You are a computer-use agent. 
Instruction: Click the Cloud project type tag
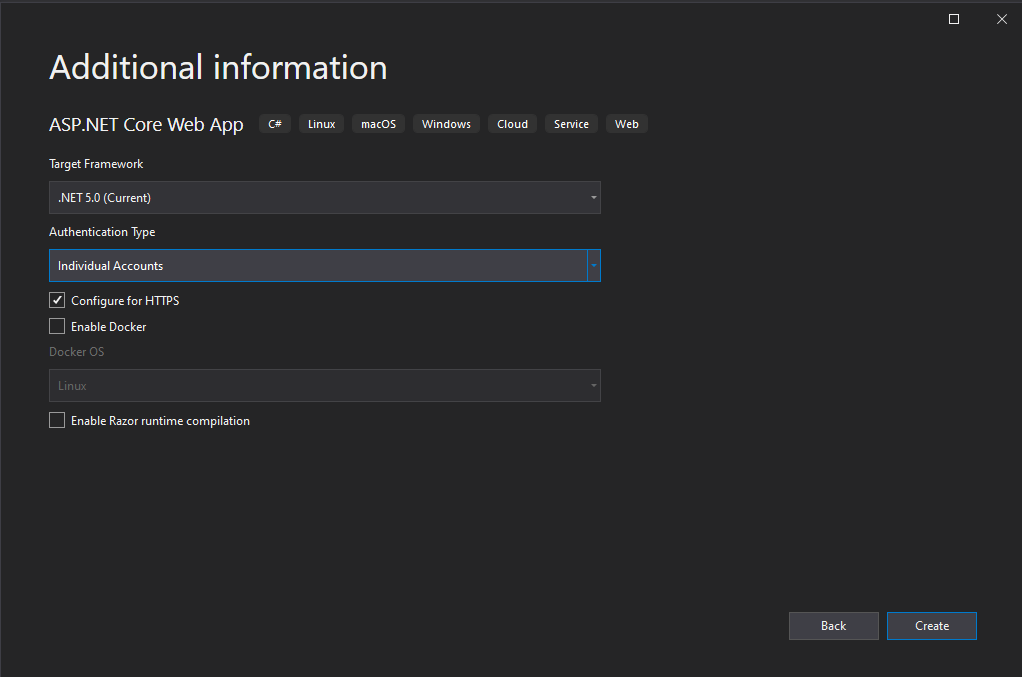tap(512, 124)
